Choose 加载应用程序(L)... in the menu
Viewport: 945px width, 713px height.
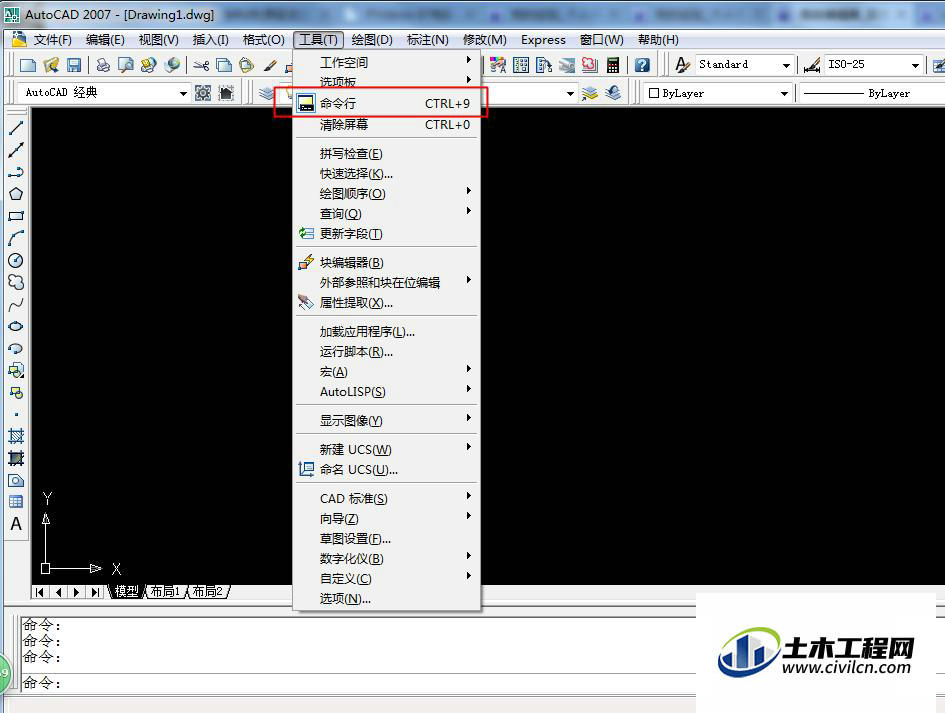pyautogui.click(x=386, y=331)
